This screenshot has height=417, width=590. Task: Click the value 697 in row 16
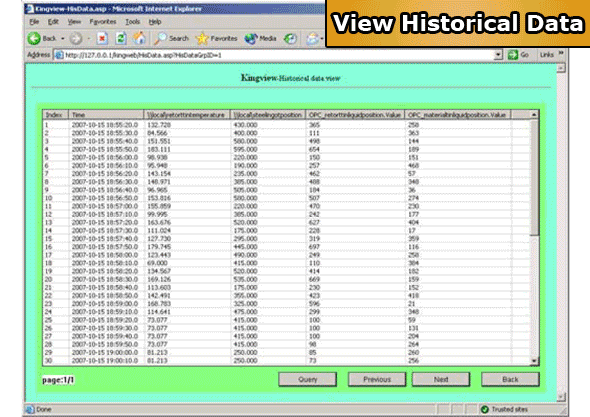(314, 247)
